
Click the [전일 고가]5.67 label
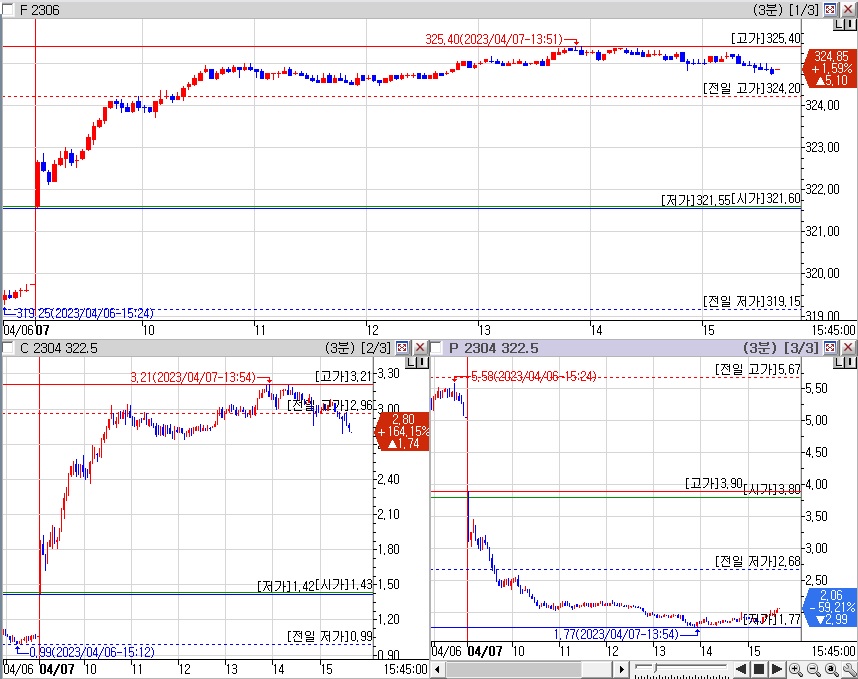pos(758,370)
